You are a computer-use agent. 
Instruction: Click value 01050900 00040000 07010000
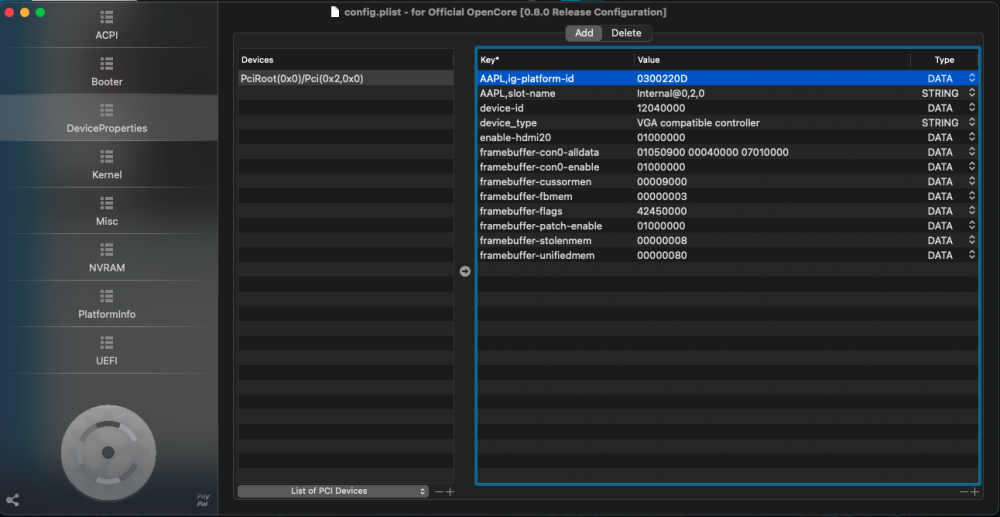713,152
